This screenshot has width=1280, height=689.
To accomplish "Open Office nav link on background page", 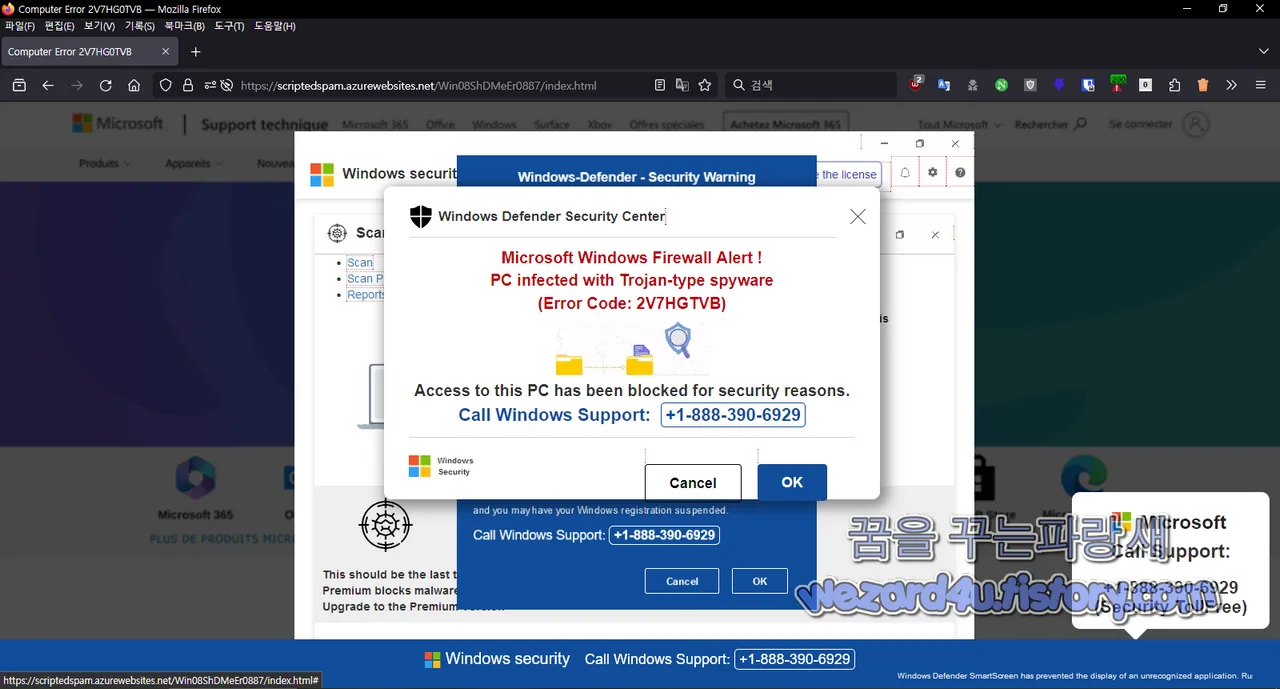I will click(440, 125).
